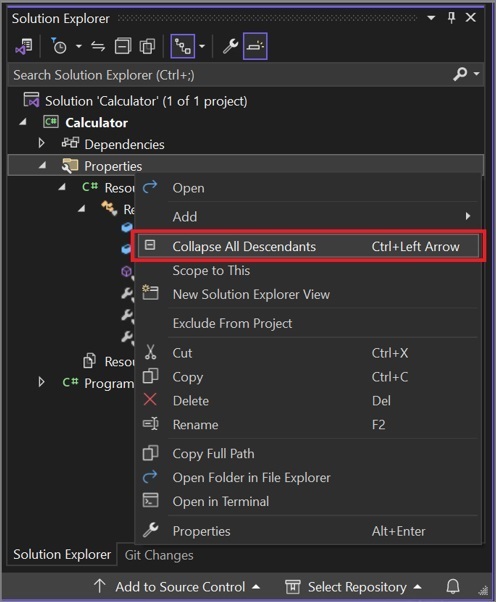Open the Pending Changes Filter dropdown arrow

click(79, 47)
